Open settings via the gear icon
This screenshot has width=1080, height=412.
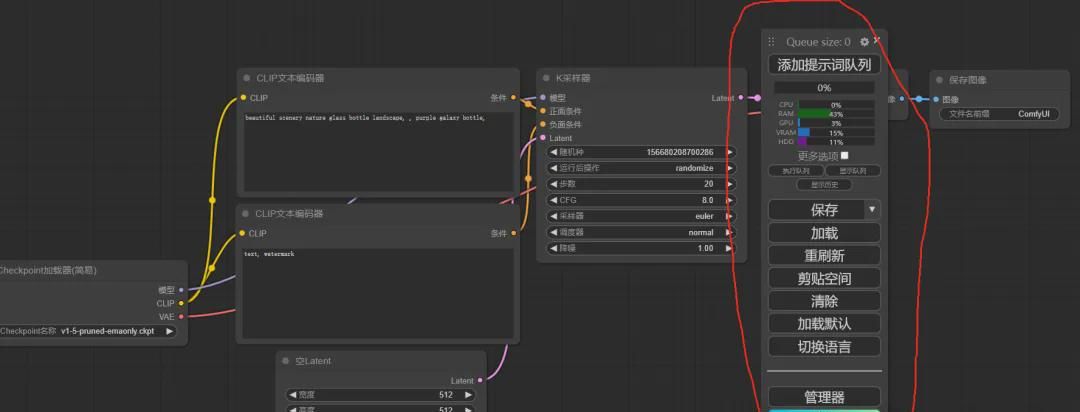point(864,42)
